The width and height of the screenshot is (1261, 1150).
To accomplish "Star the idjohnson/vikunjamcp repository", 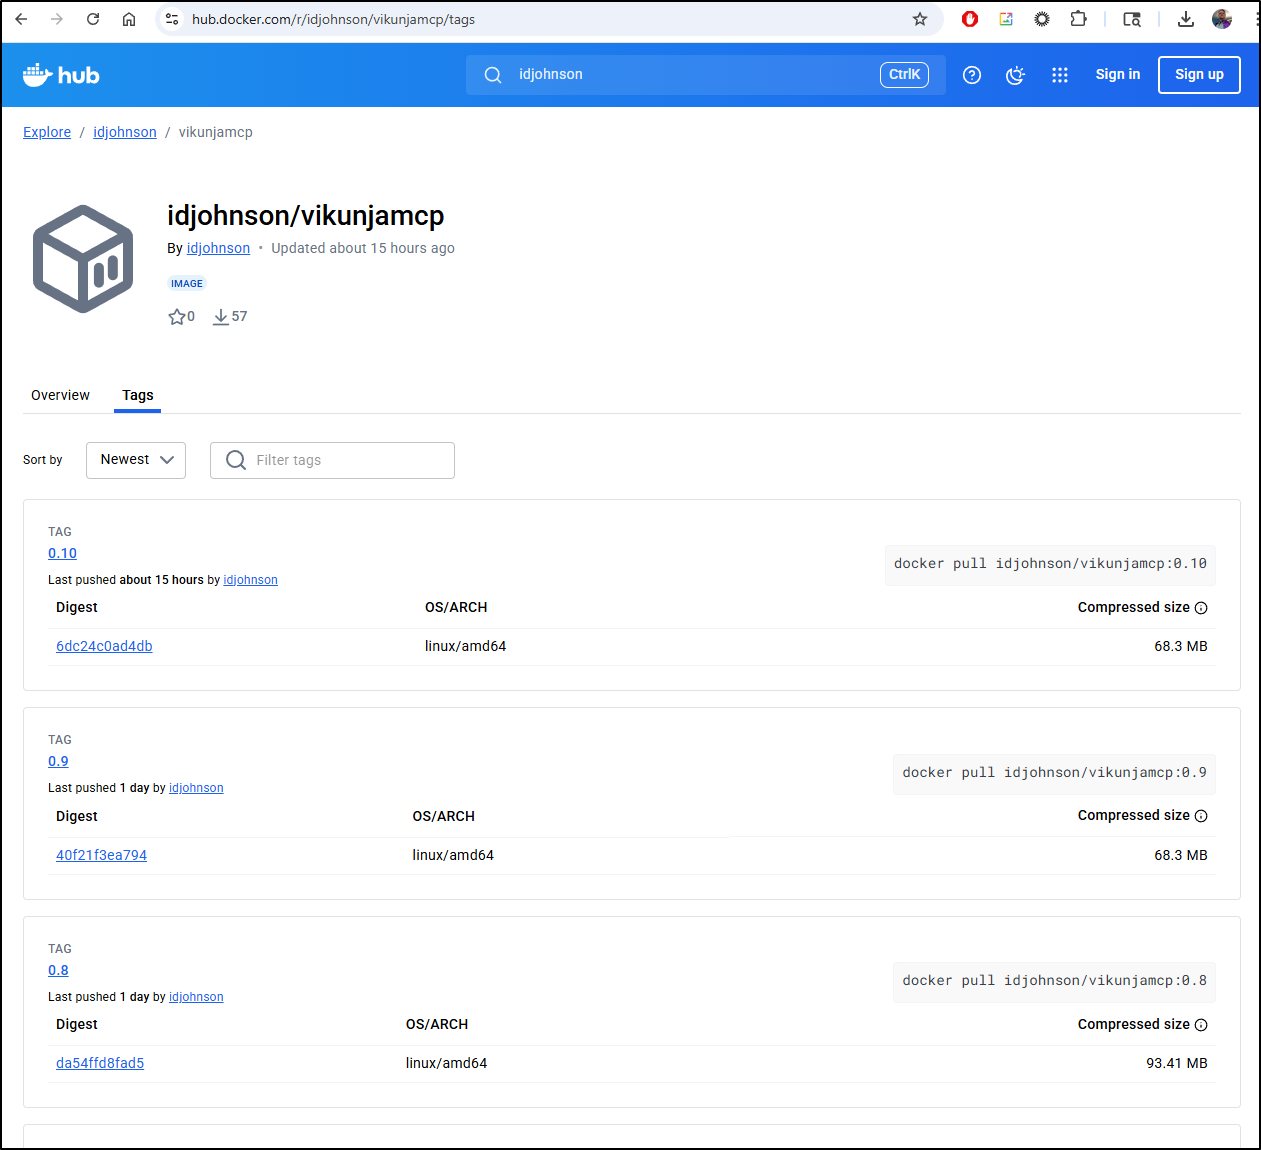I will click(x=177, y=317).
